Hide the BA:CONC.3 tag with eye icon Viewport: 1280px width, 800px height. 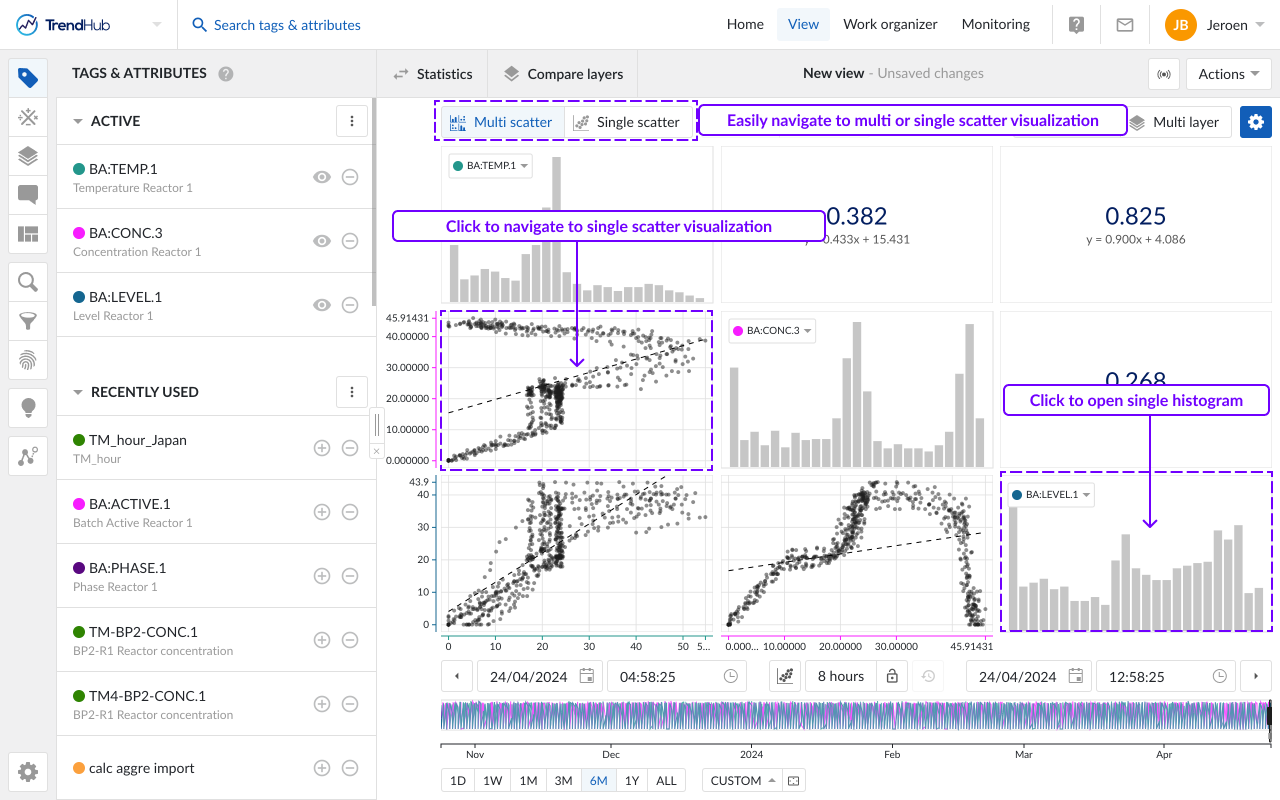click(321, 241)
